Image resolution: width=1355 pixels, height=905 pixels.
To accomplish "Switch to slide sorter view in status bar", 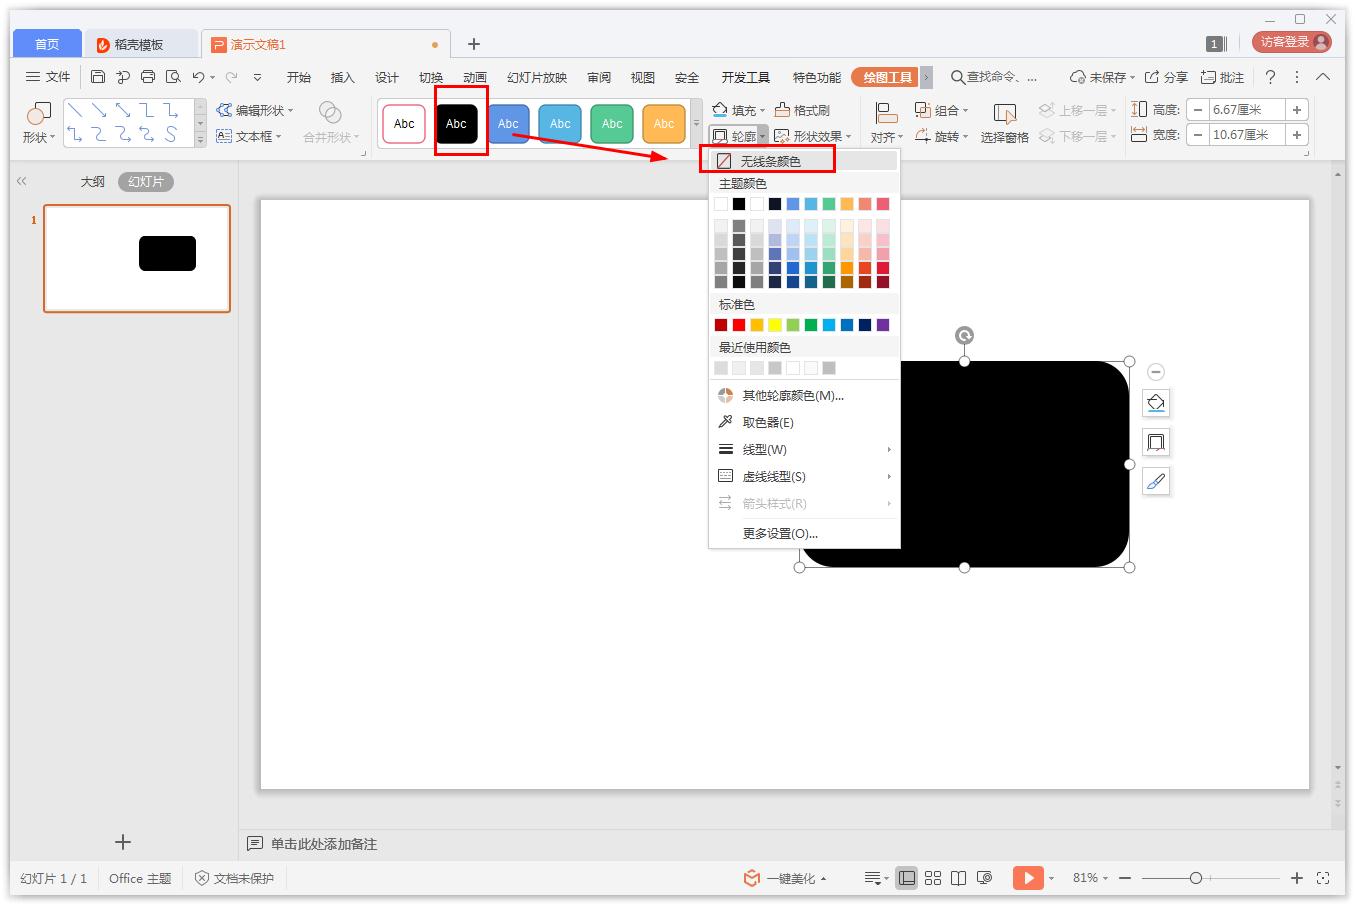I will point(932,878).
